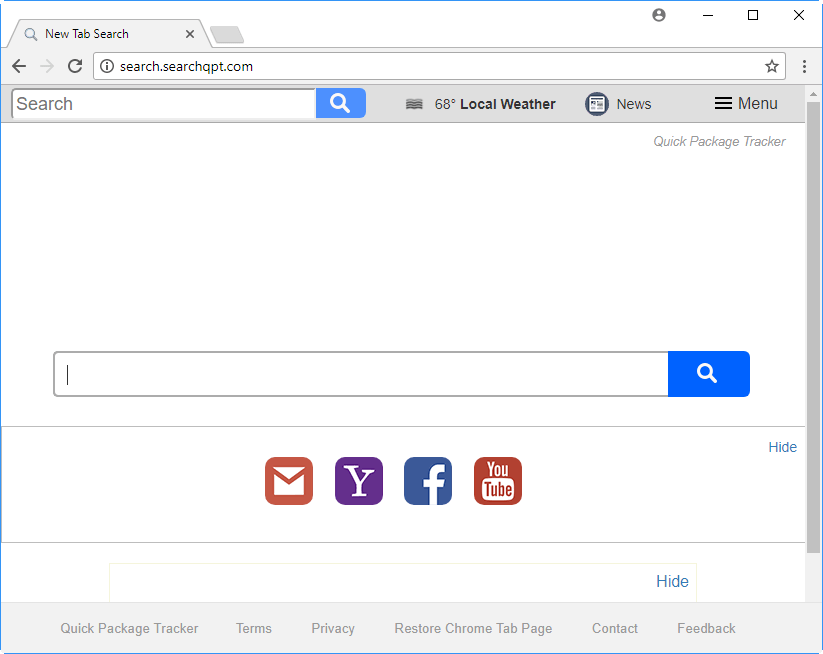Check the 68° Local Weather item
This screenshot has height=654, width=823.
pyautogui.click(x=480, y=104)
